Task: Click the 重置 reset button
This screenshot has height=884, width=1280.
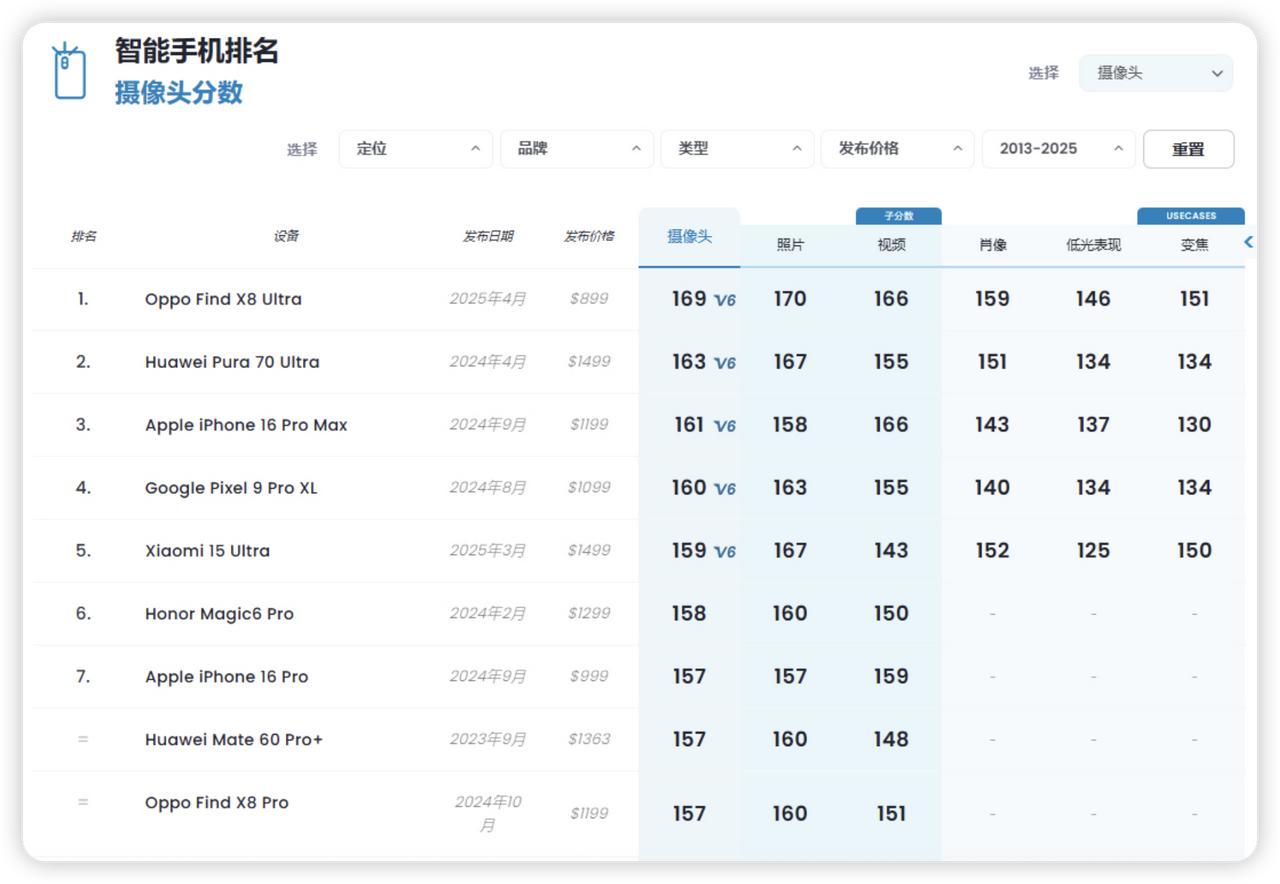Action: (x=1188, y=149)
